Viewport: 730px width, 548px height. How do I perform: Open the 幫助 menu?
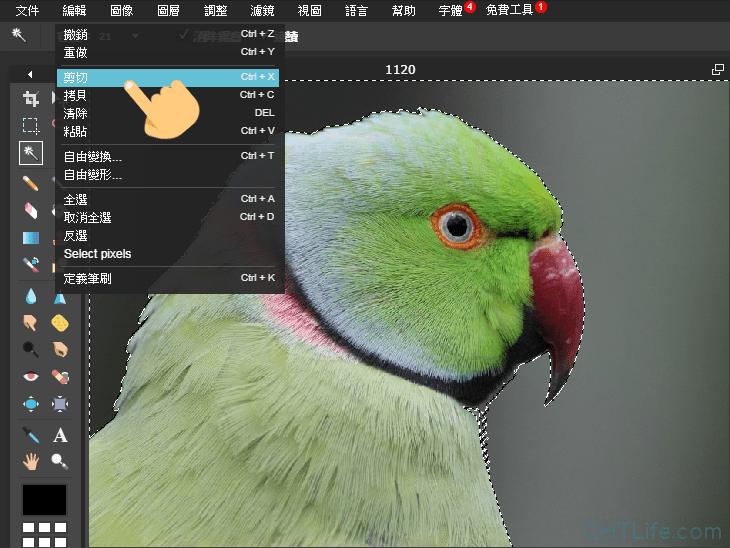(404, 10)
